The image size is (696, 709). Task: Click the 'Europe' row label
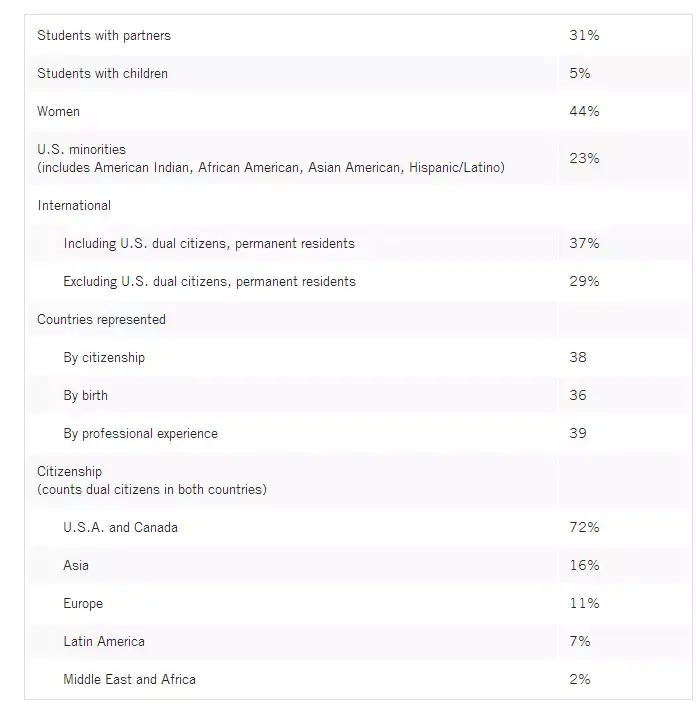tap(83, 604)
